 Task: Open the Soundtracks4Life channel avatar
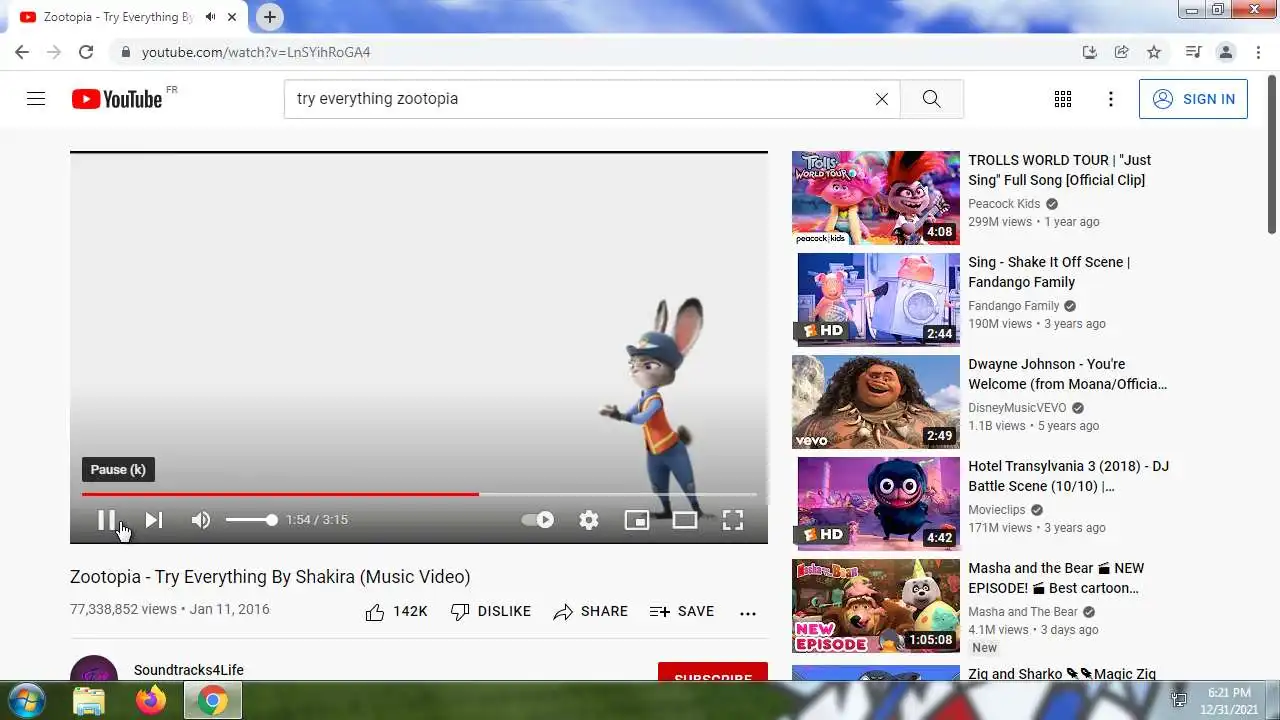[x=94, y=670]
